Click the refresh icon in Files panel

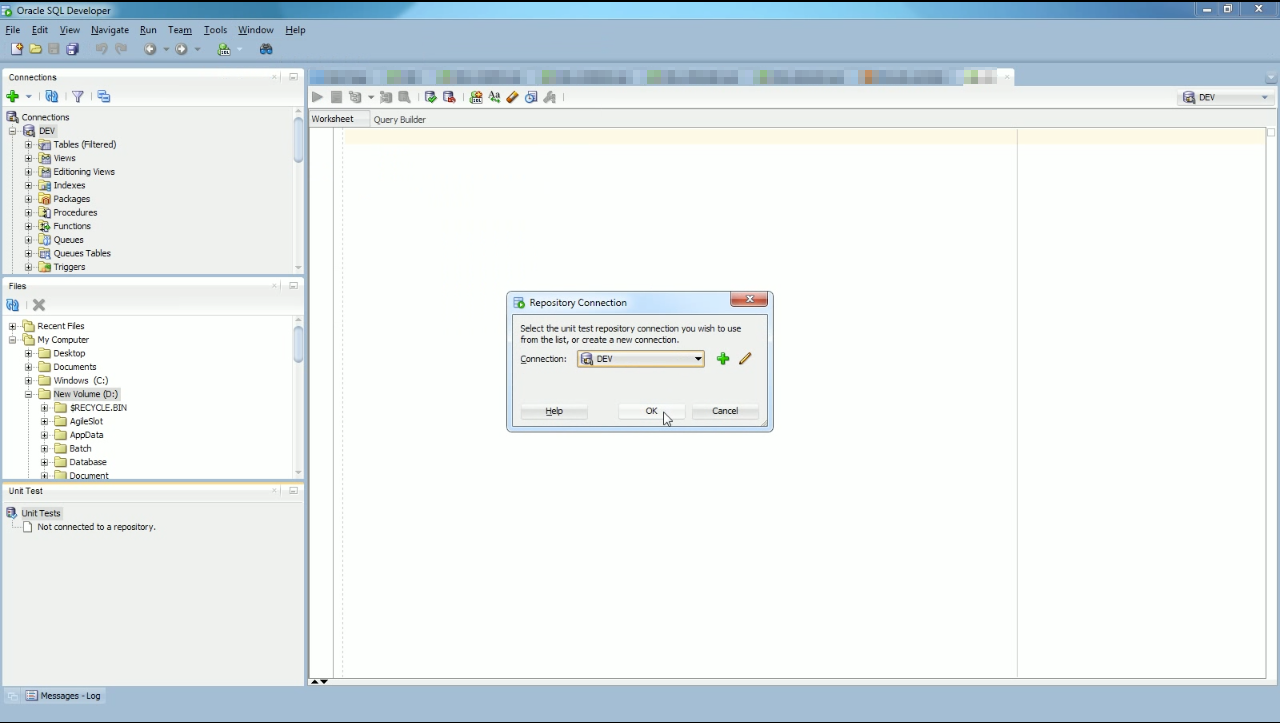13,305
